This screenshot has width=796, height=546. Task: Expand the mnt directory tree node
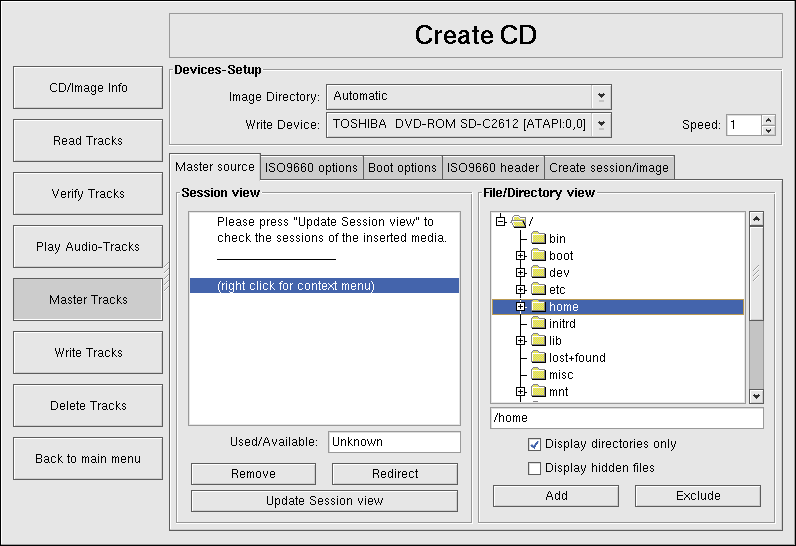520,392
